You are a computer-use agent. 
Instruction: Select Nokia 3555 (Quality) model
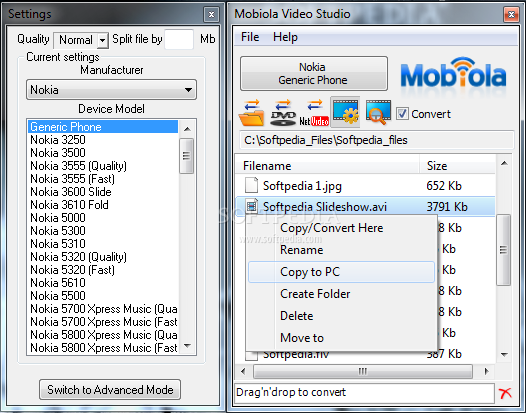point(103,166)
